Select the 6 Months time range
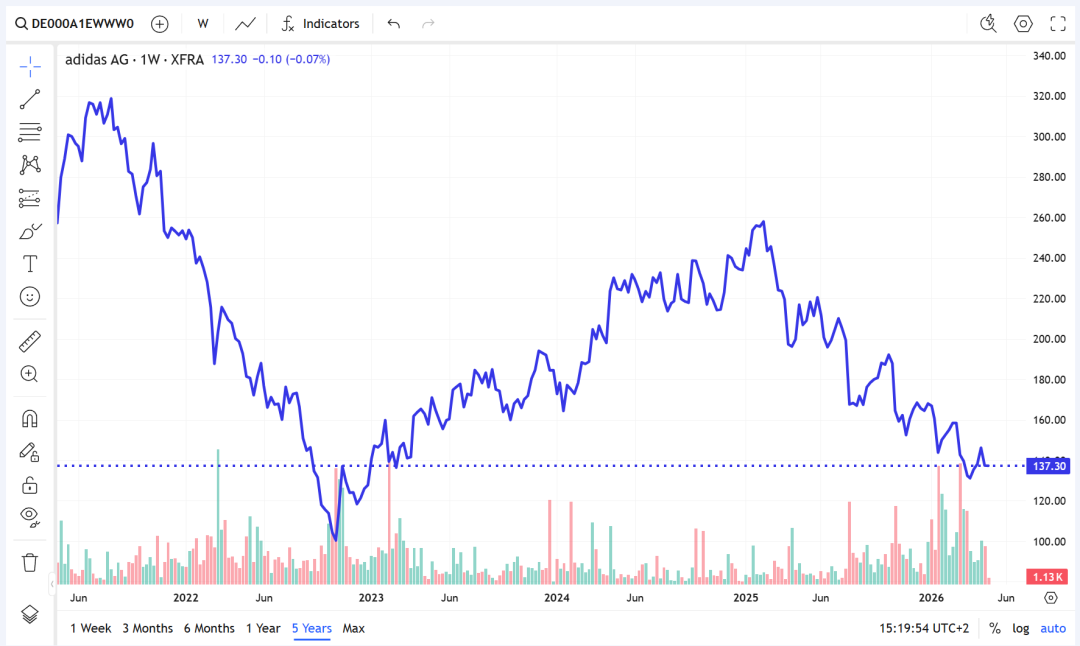This screenshot has height=646, width=1080. tap(209, 628)
